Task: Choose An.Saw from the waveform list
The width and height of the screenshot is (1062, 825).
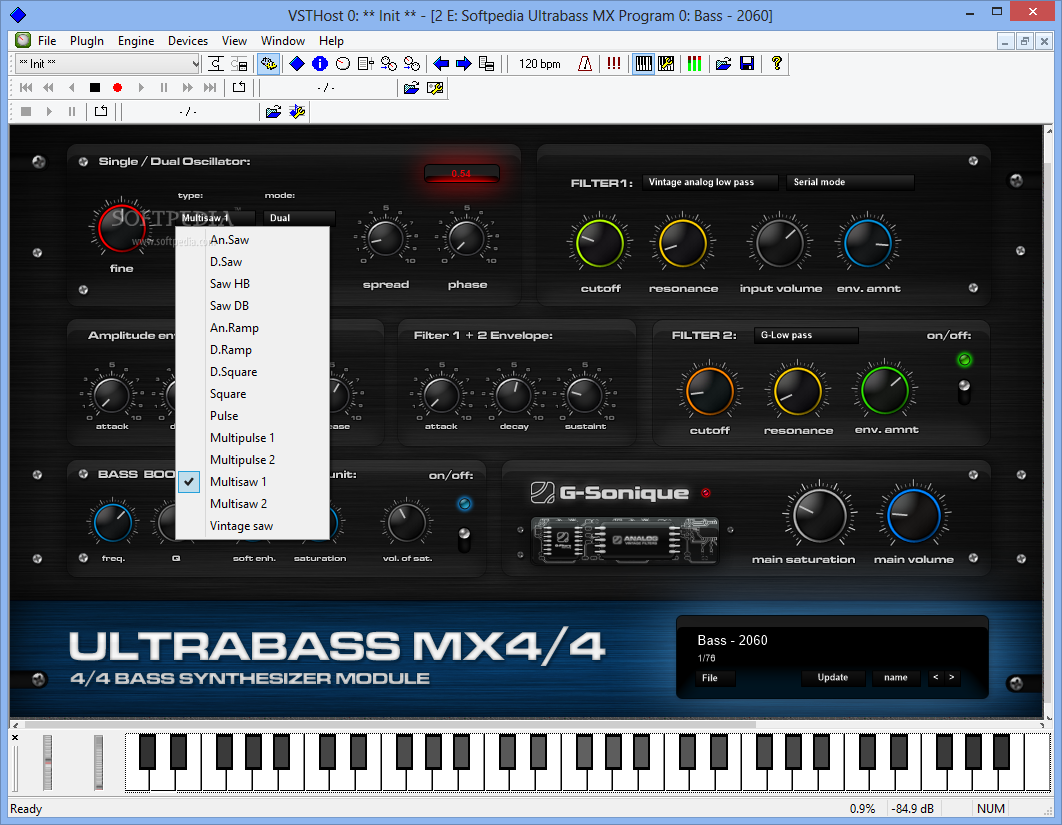Action: click(253, 240)
